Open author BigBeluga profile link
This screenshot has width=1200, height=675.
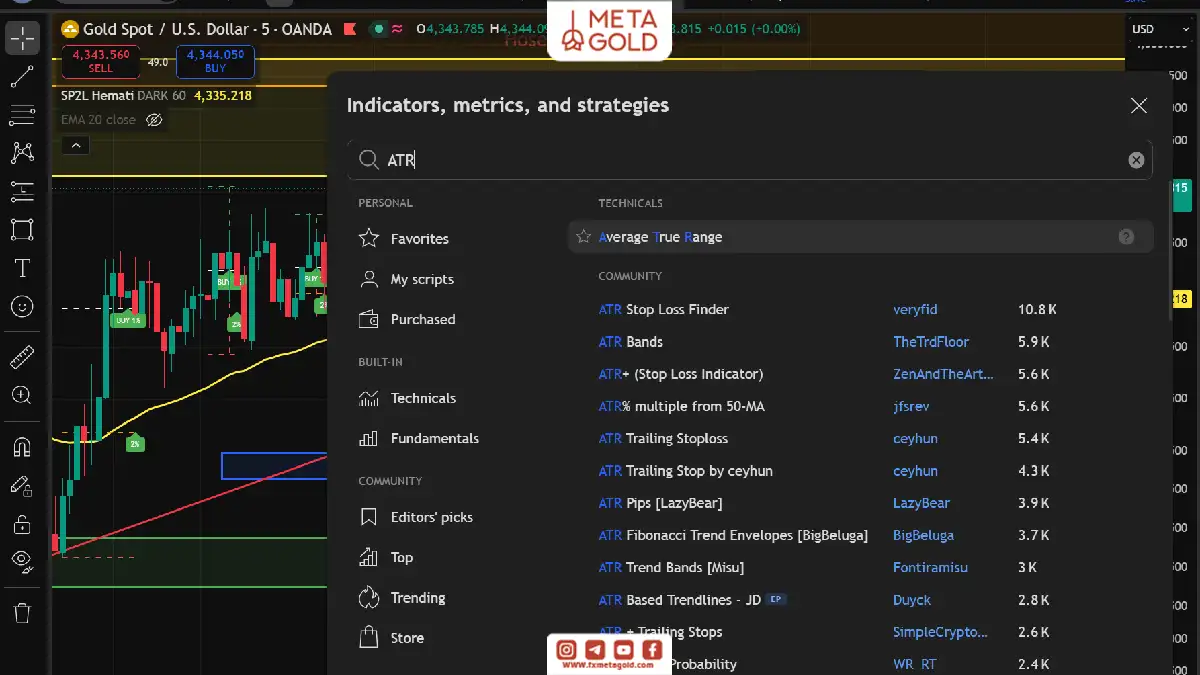[x=923, y=535]
